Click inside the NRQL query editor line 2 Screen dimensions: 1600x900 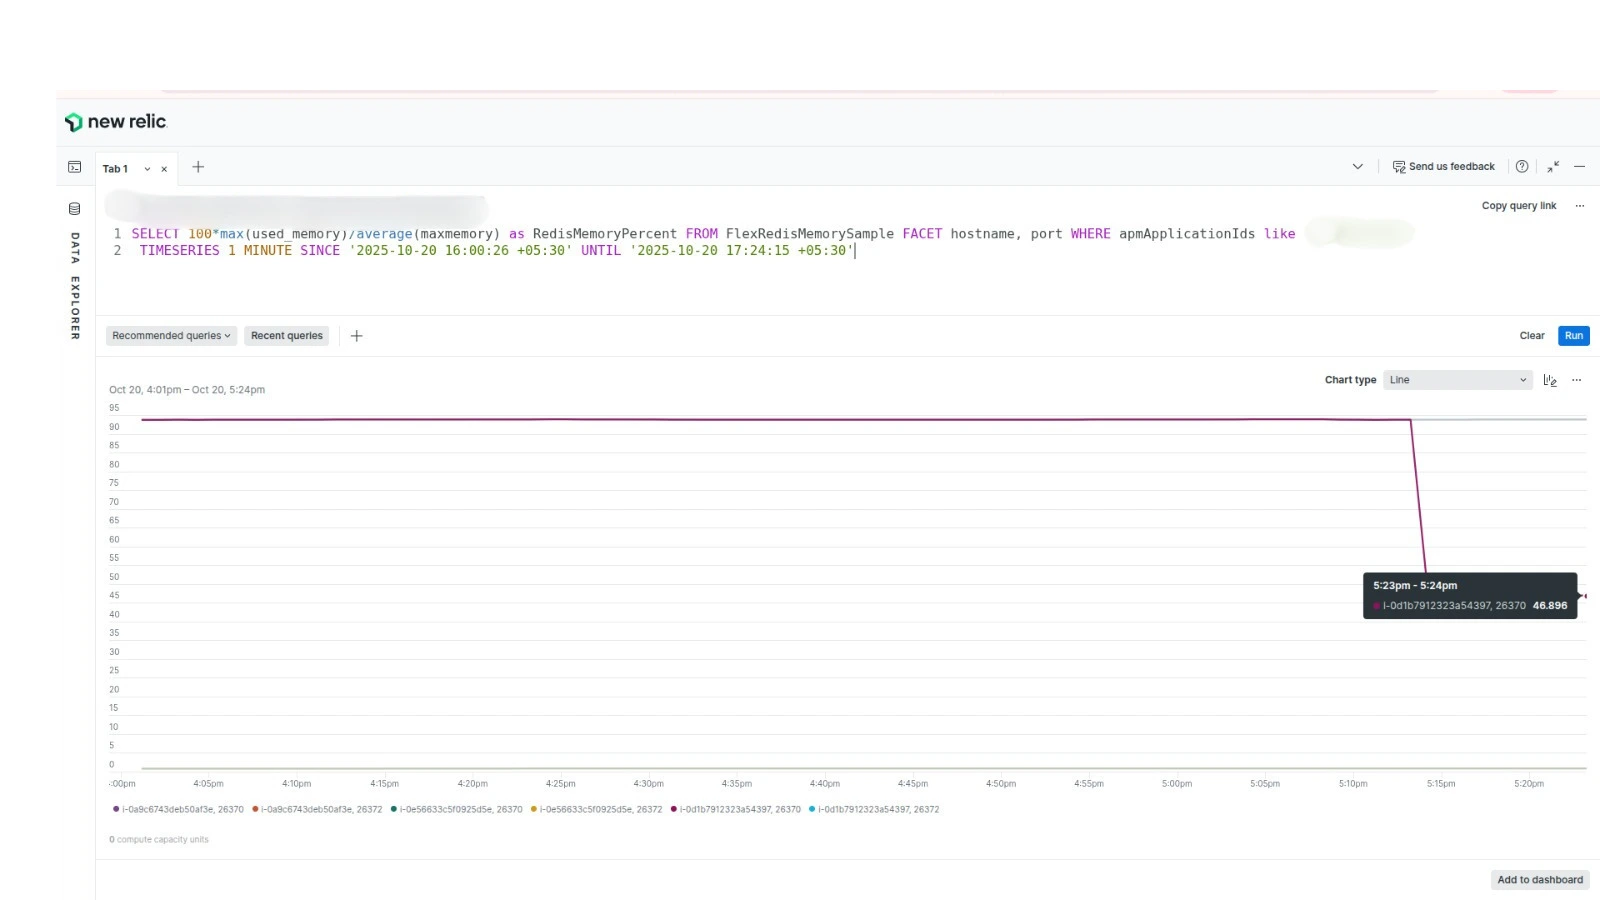(497, 251)
